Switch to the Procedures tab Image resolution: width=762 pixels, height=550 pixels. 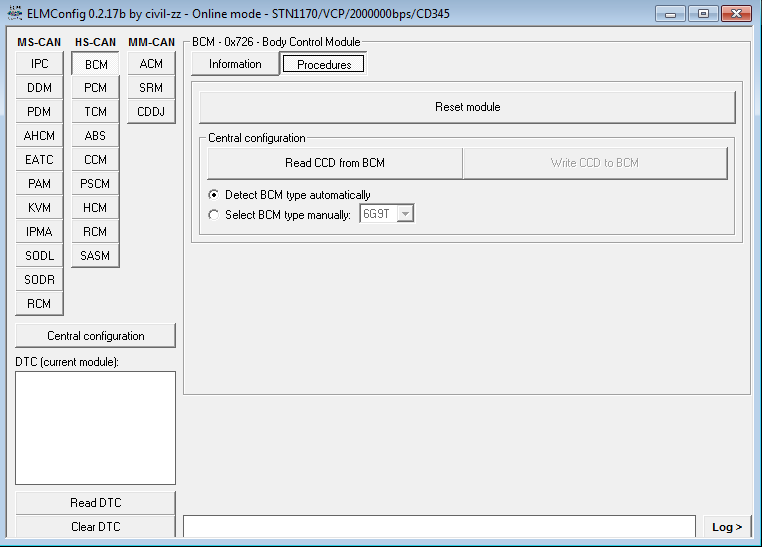(324, 64)
